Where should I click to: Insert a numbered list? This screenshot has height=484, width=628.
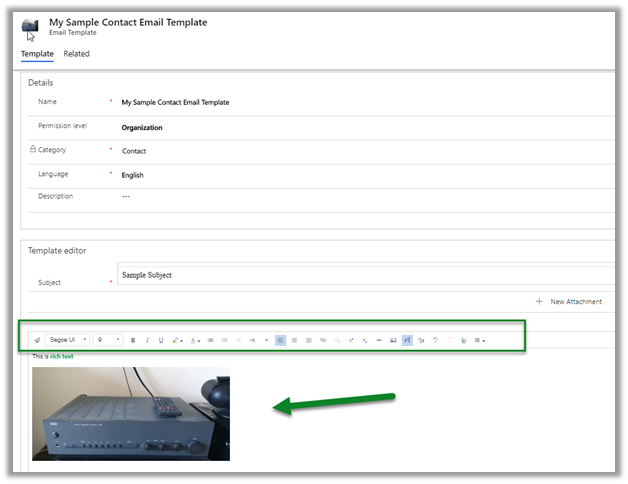point(224,340)
